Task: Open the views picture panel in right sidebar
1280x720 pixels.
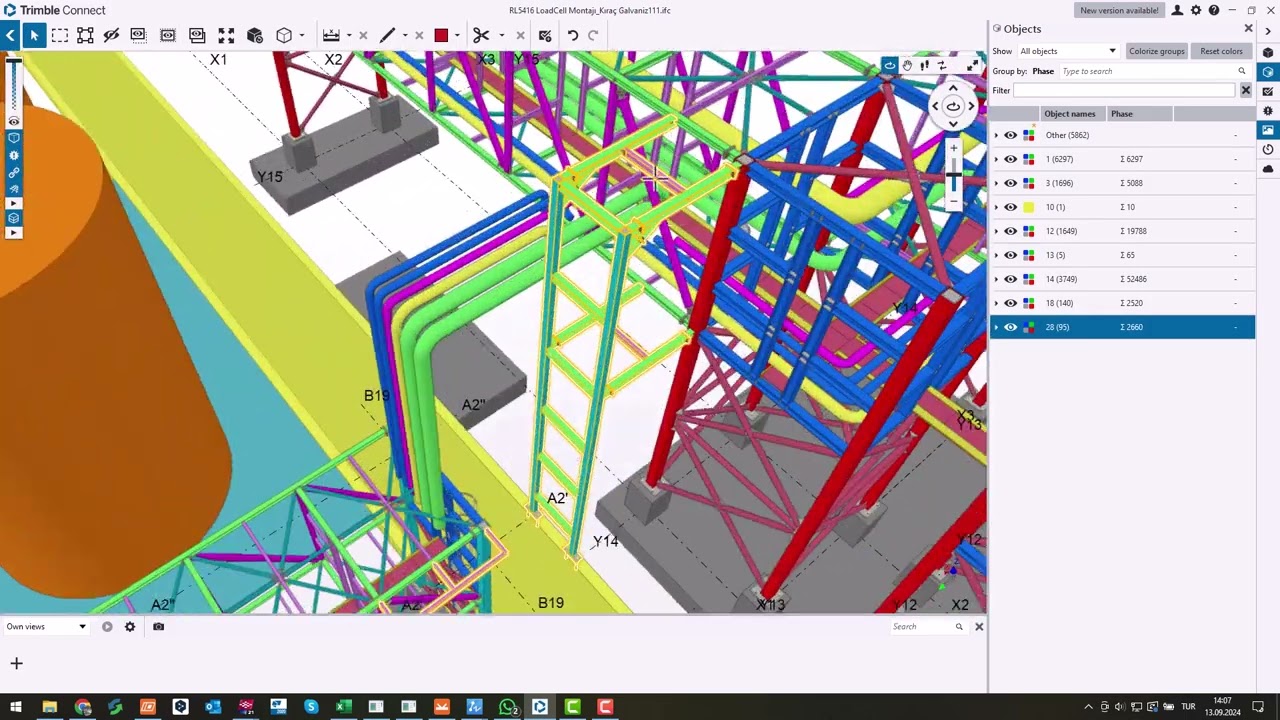Action: 1268,130
